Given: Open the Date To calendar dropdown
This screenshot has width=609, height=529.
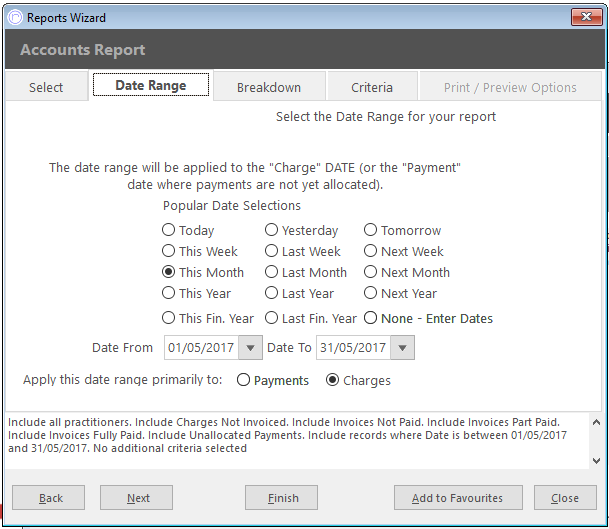Looking at the screenshot, I should pos(402,348).
